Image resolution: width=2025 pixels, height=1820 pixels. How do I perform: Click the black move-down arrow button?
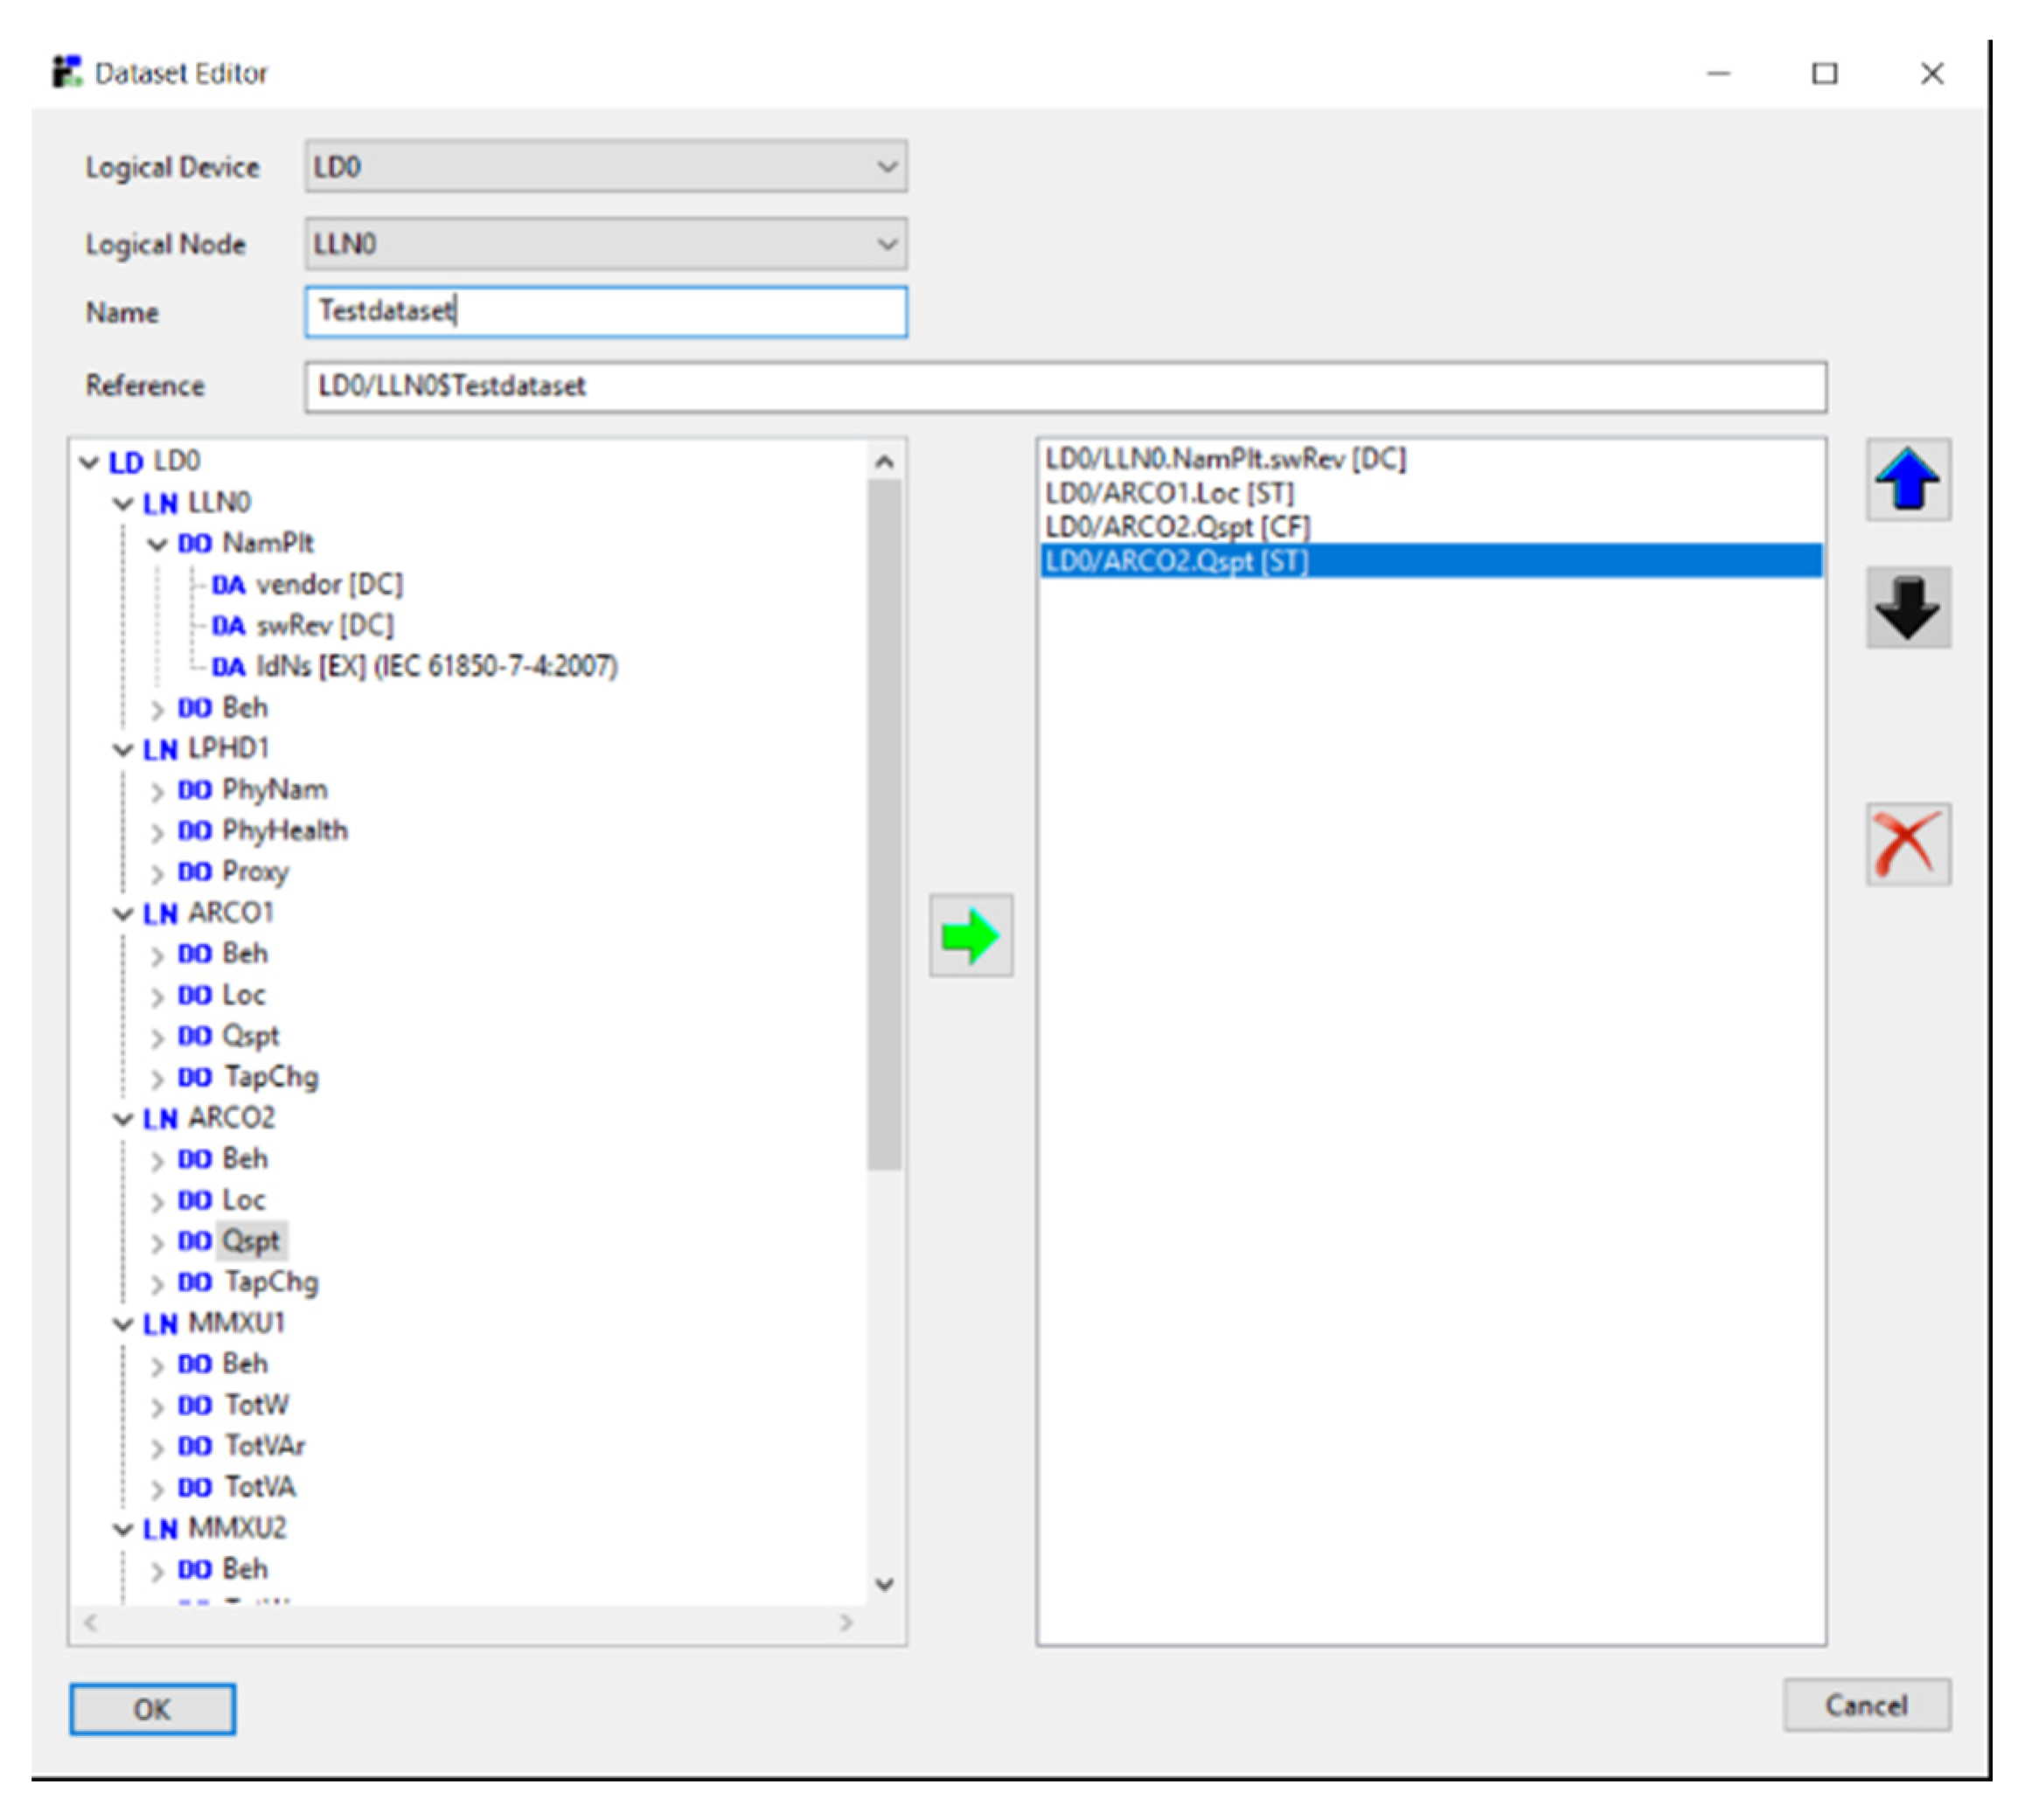pyautogui.click(x=1907, y=607)
